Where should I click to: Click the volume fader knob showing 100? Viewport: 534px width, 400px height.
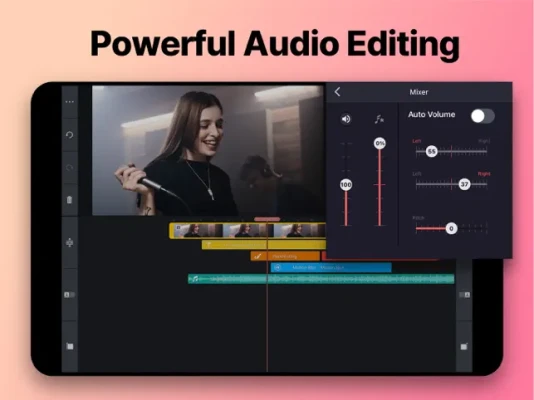(x=346, y=185)
